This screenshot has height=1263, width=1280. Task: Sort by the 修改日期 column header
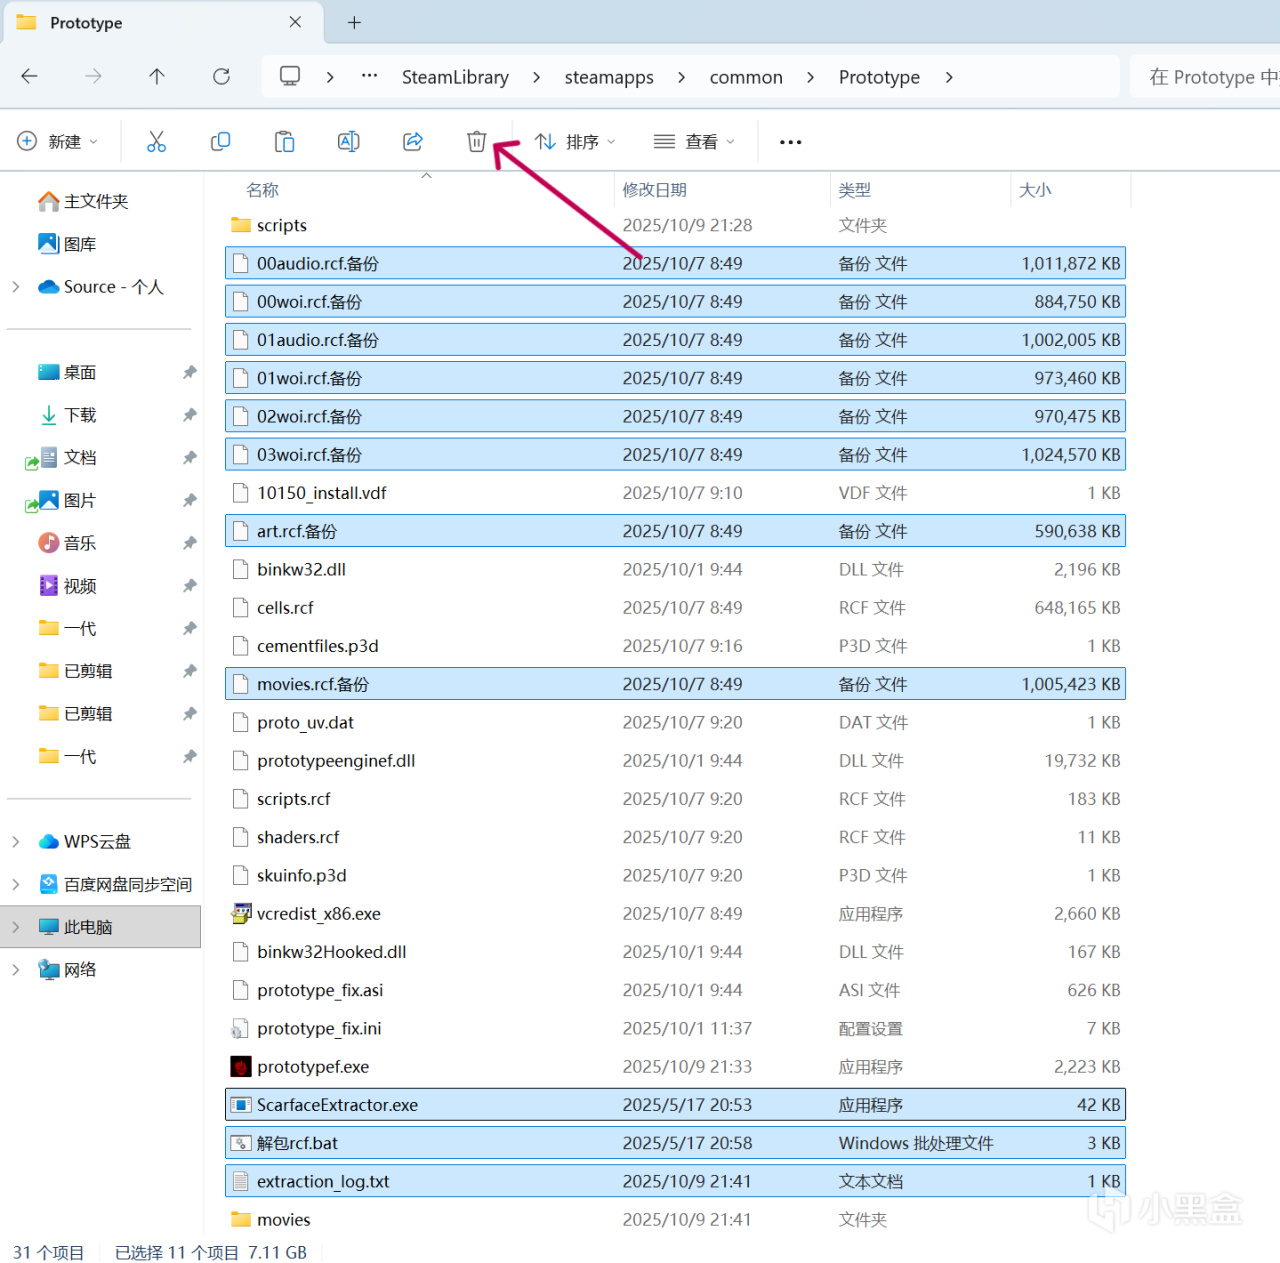coord(654,190)
